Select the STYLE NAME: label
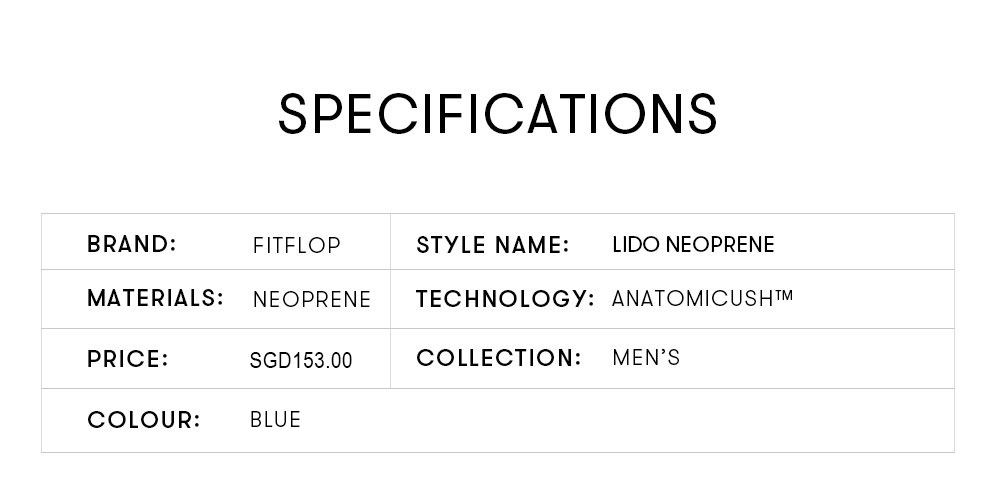Viewport: 1000px width, 496px height. [x=492, y=245]
